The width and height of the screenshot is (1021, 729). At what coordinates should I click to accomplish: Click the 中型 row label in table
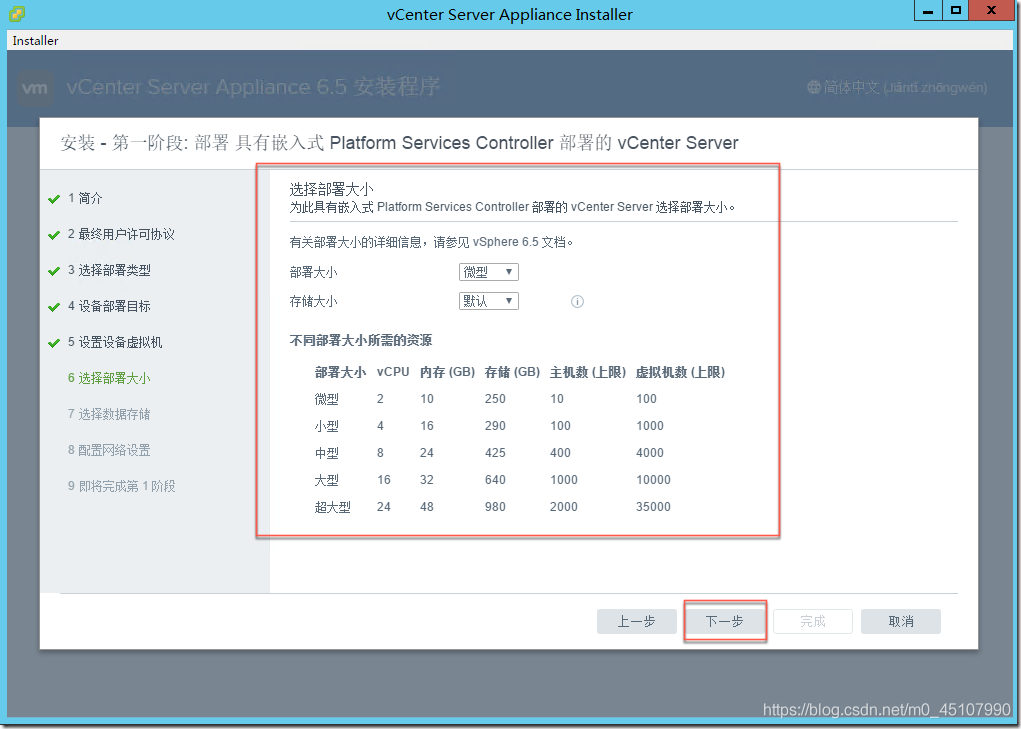(326, 453)
